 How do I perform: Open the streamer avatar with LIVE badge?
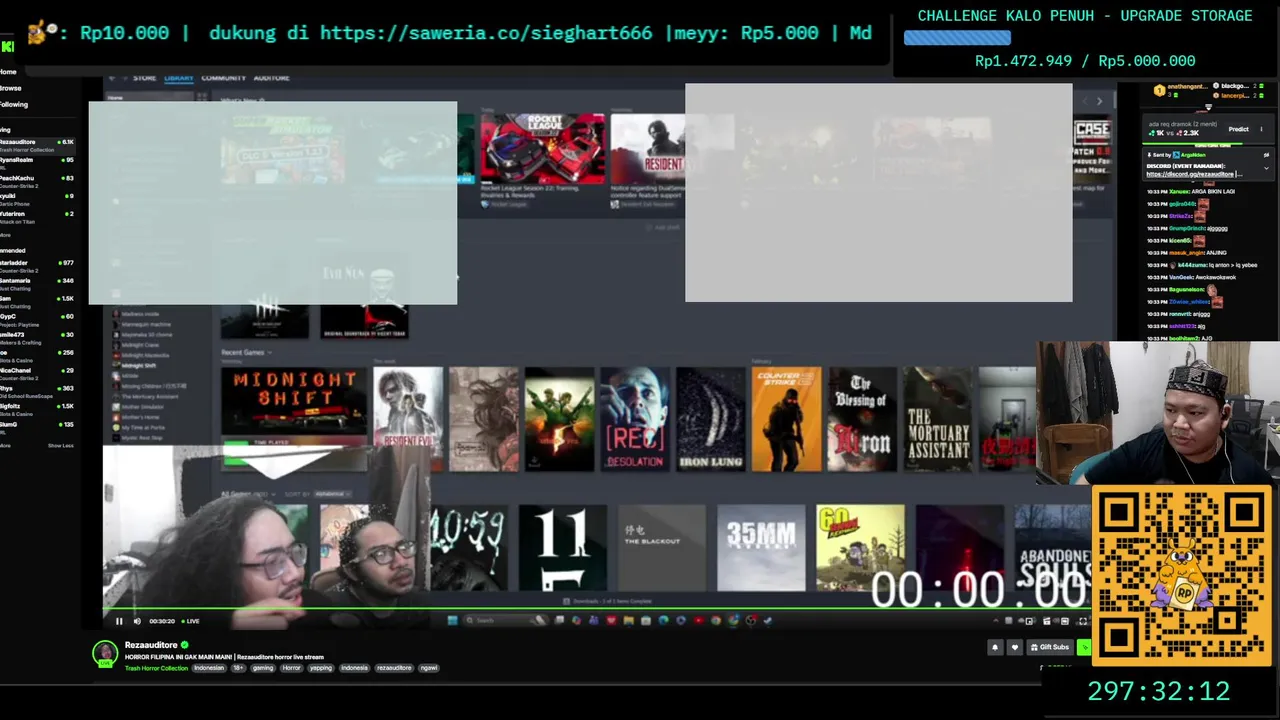(105, 654)
